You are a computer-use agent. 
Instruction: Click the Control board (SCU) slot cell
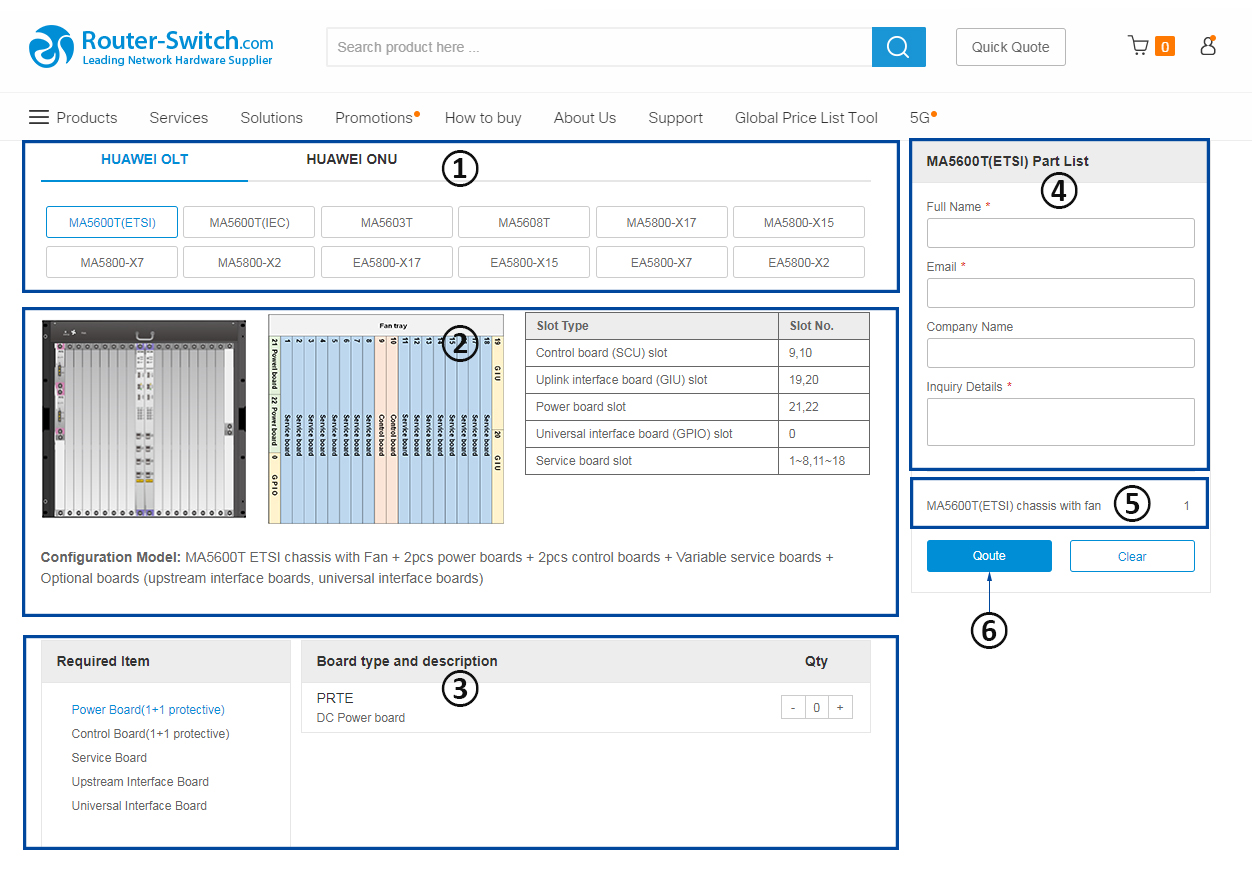(x=652, y=353)
